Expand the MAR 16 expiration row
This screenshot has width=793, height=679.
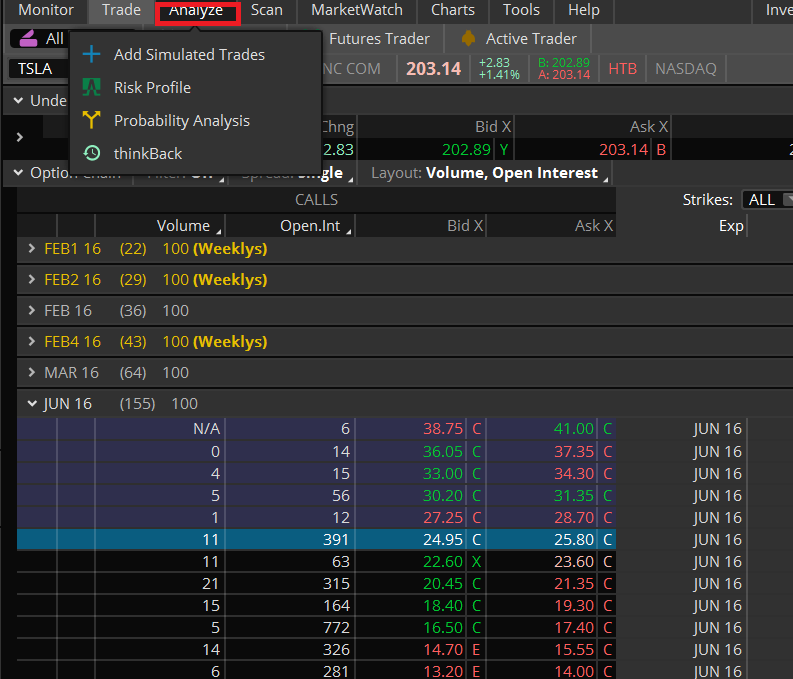click(31, 372)
